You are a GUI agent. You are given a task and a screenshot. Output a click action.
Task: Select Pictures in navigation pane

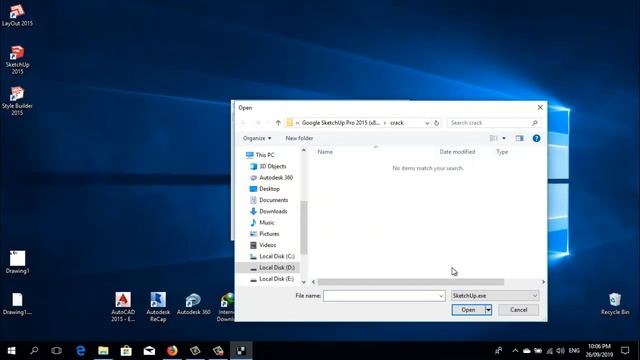[x=269, y=234]
